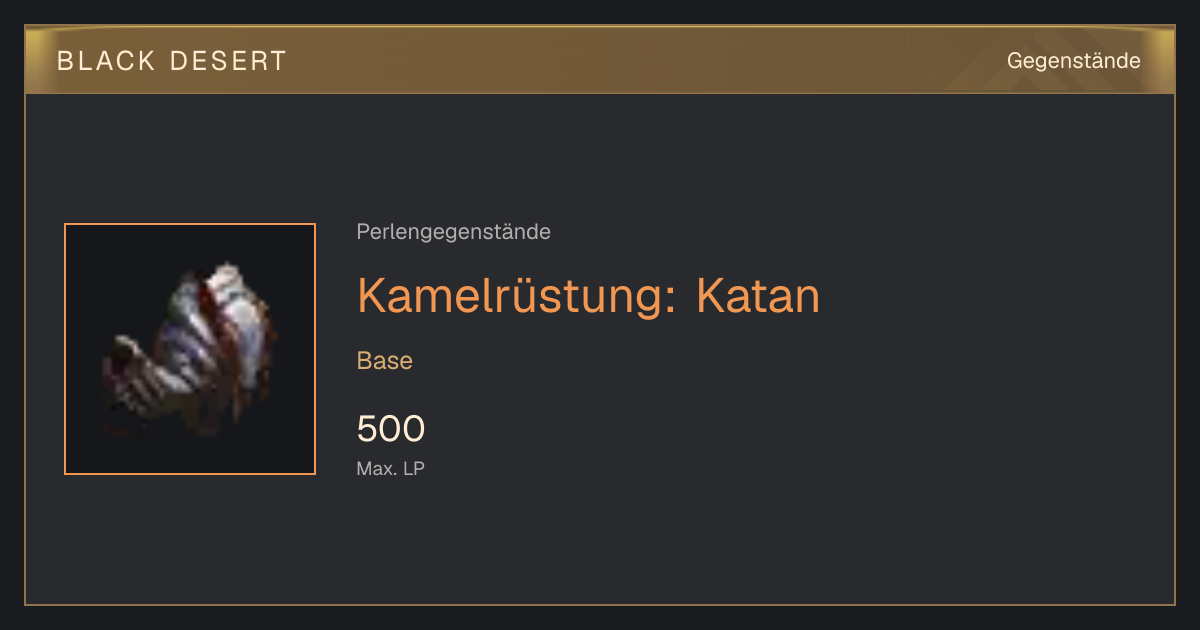The image size is (1200, 630).
Task: Select the Max. LP stat label
Action: (x=390, y=468)
